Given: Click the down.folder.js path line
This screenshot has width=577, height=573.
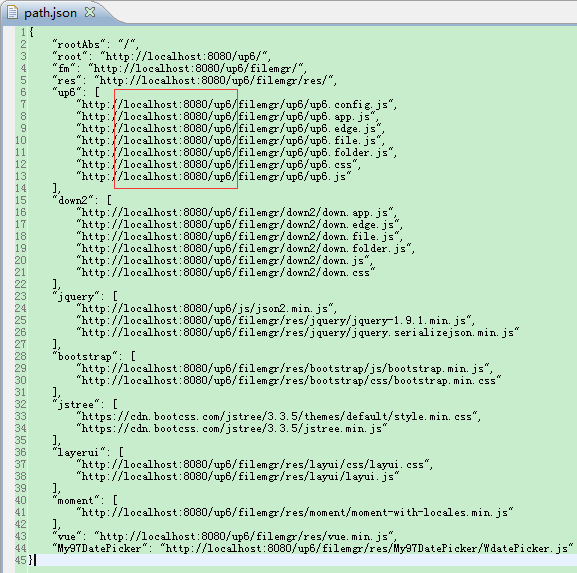Looking at the screenshot, I should pos(245,249).
